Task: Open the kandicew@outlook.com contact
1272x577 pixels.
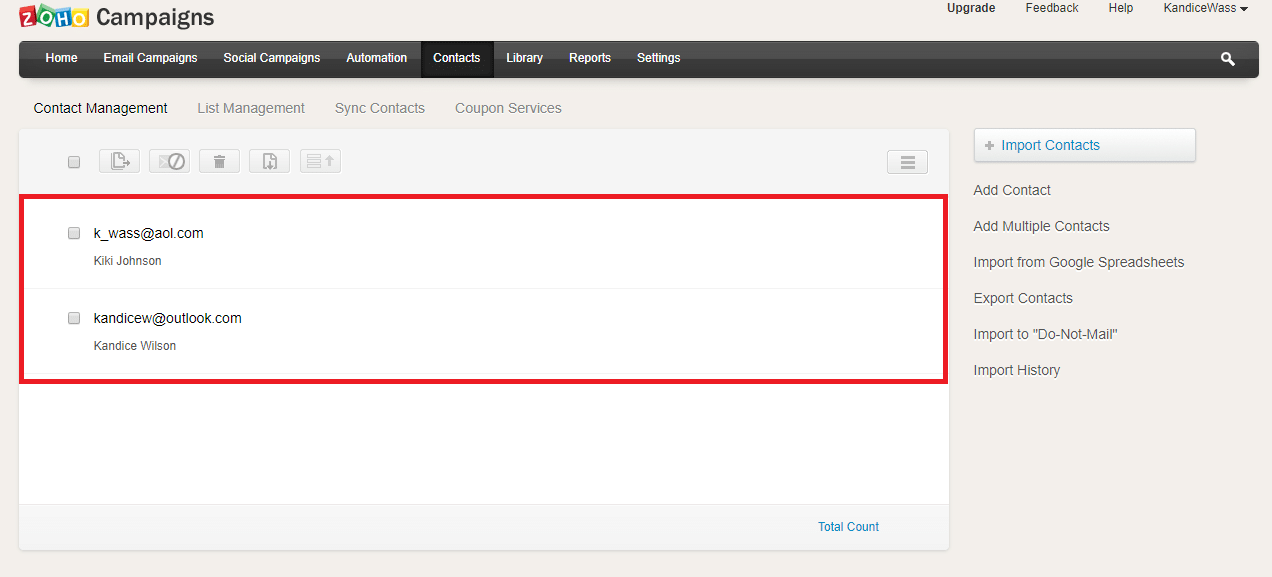Action: tap(168, 318)
